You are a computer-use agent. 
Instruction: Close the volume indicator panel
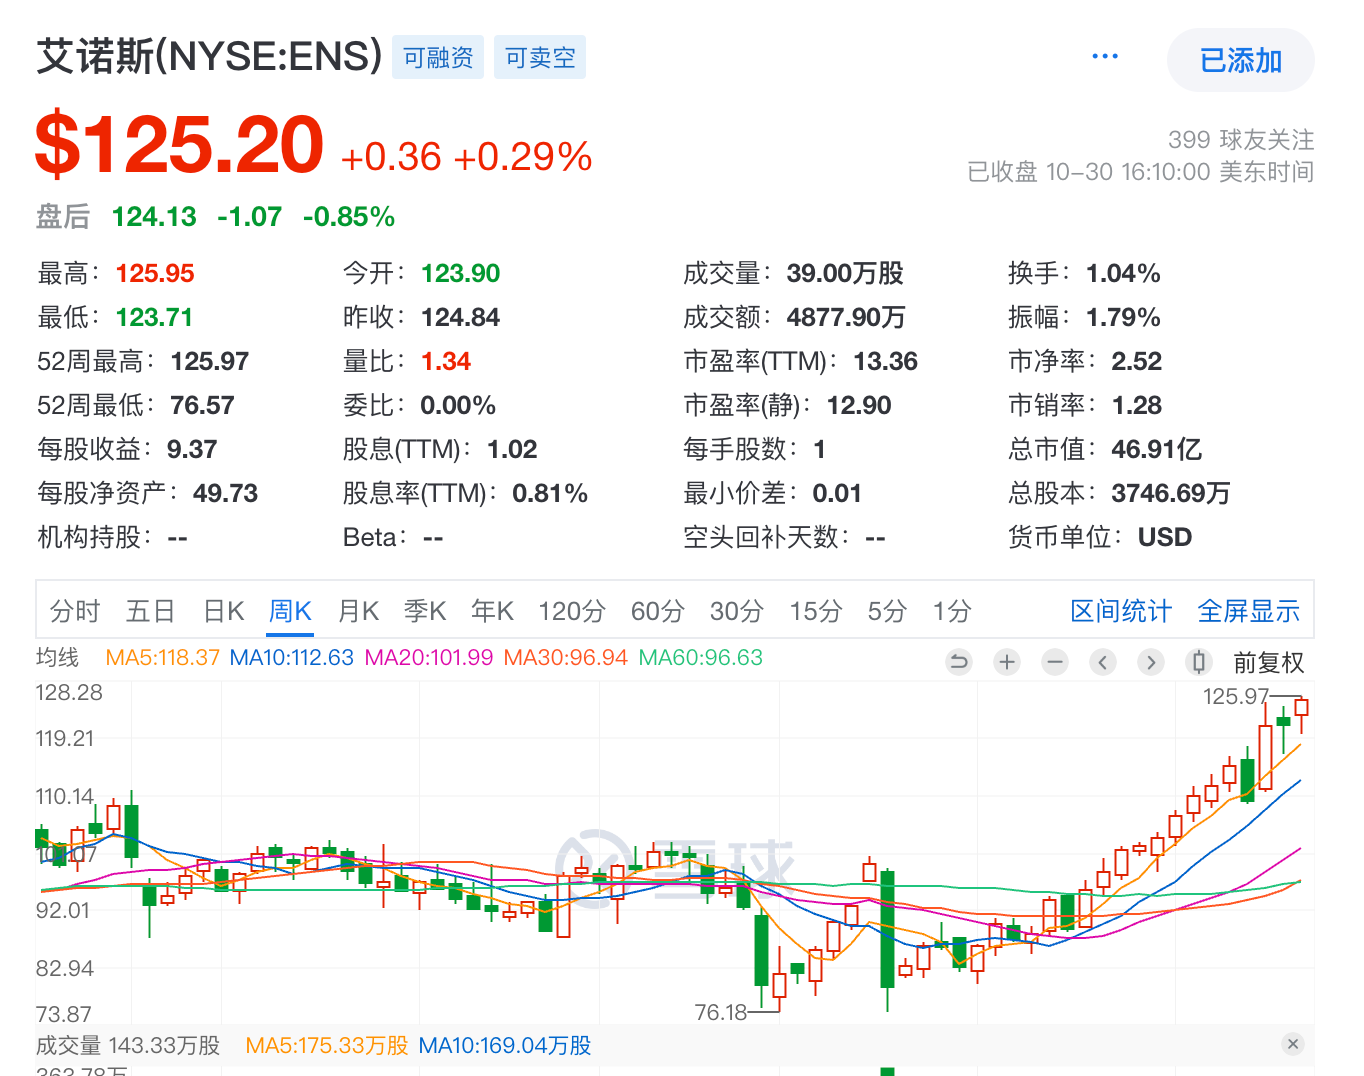[x=1293, y=1044]
